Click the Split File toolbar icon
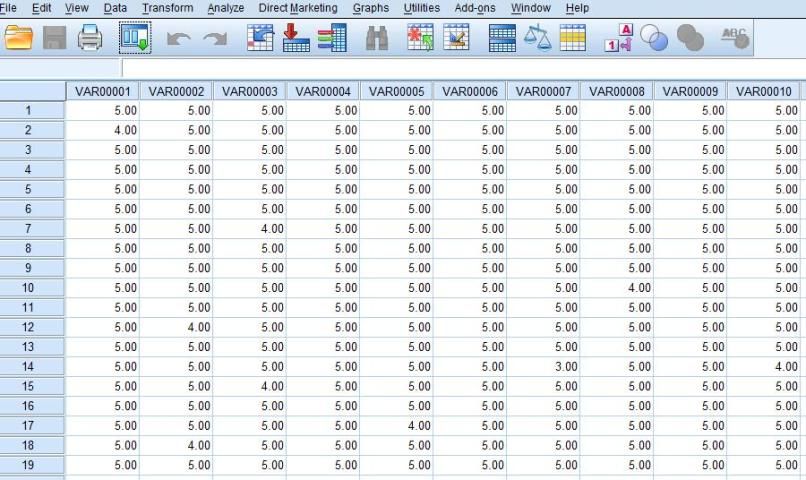 502,38
